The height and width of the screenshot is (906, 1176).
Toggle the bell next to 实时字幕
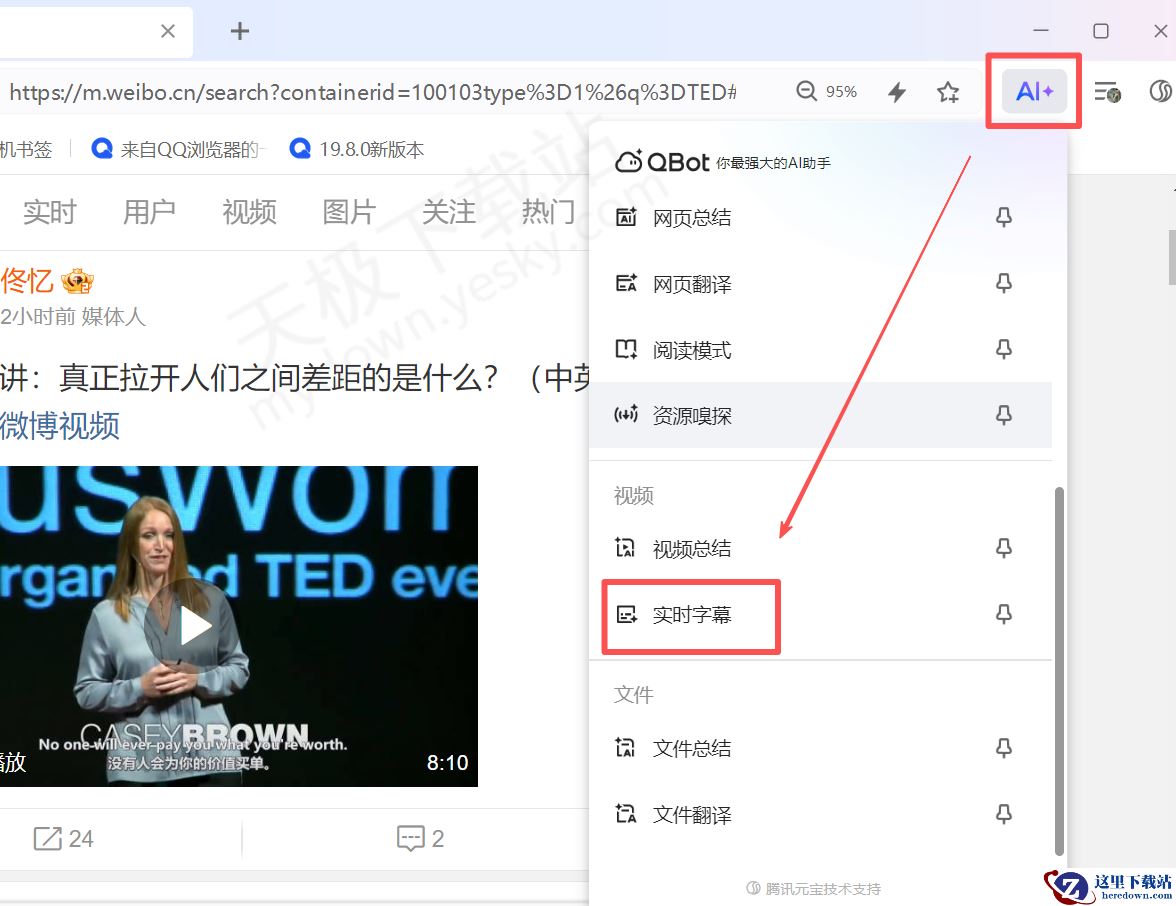point(1003,614)
